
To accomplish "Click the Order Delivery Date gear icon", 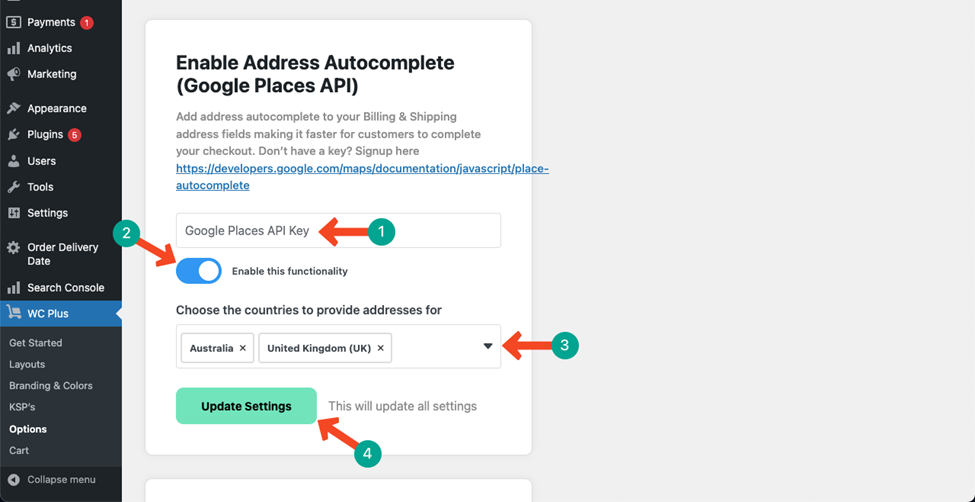I will tap(14, 248).
